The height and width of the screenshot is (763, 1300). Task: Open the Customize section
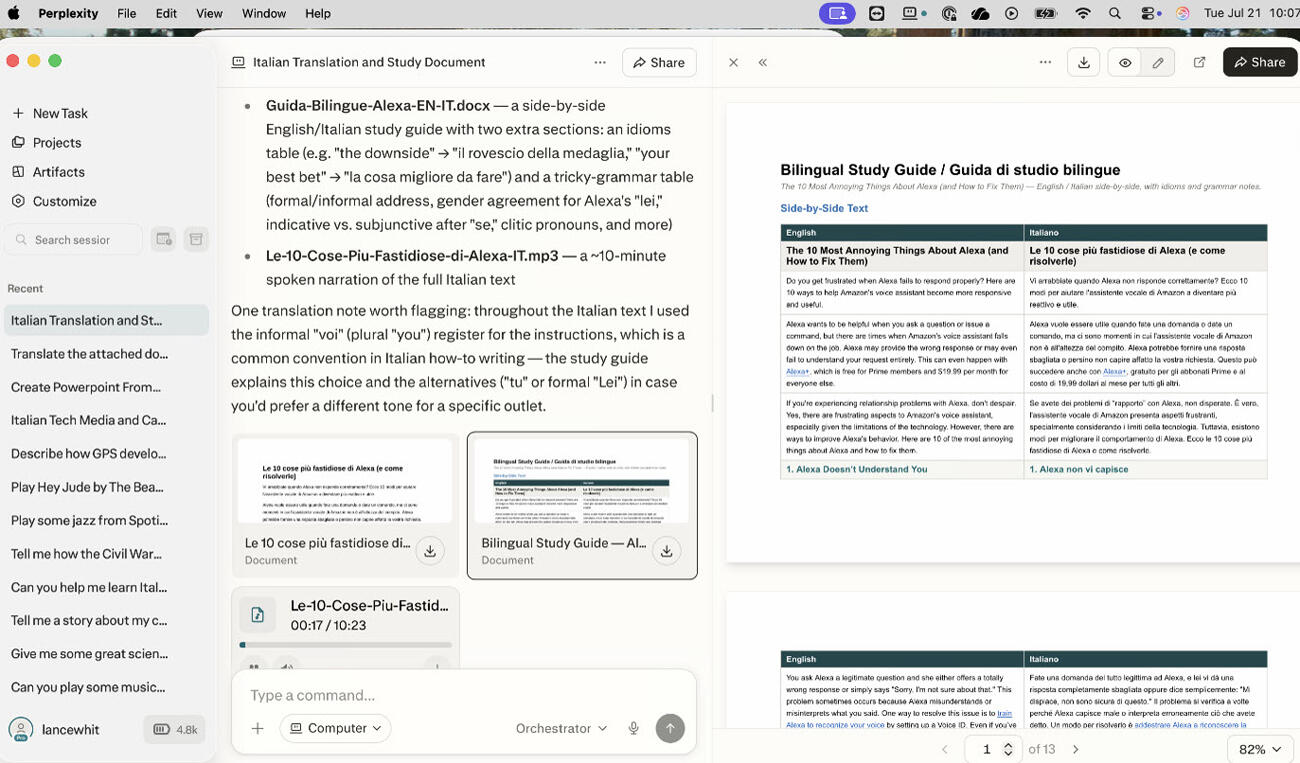pyautogui.click(x=54, y=201)
